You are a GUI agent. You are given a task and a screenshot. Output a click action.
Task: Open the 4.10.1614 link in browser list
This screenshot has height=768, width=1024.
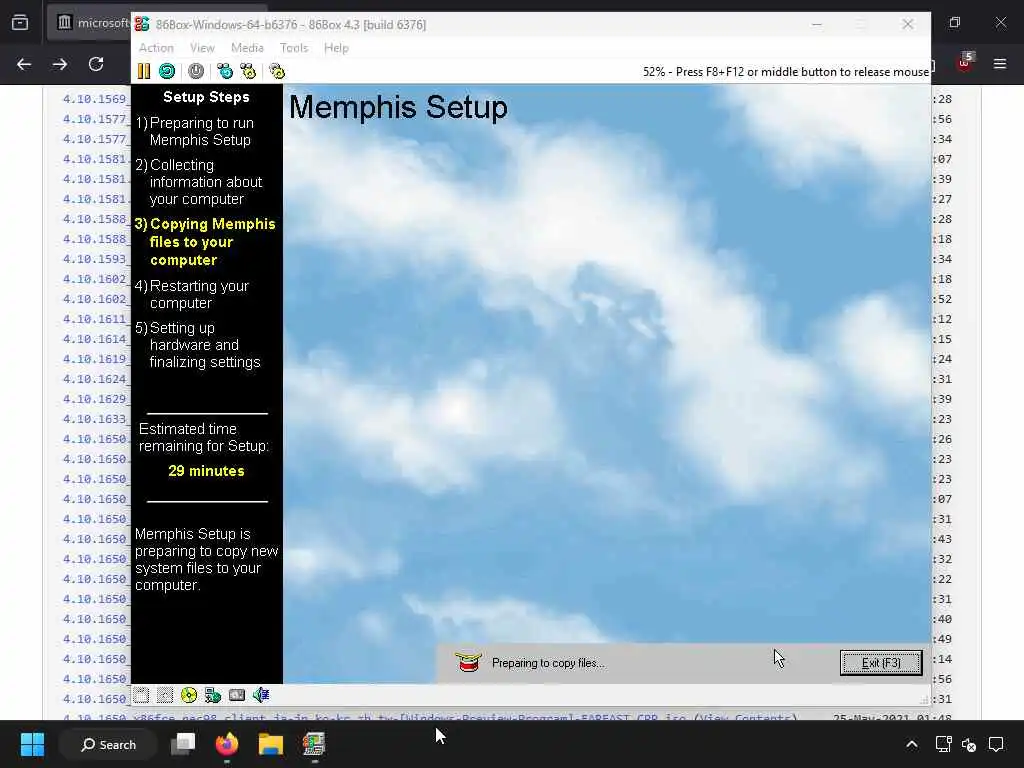click(x=95, y=339)
